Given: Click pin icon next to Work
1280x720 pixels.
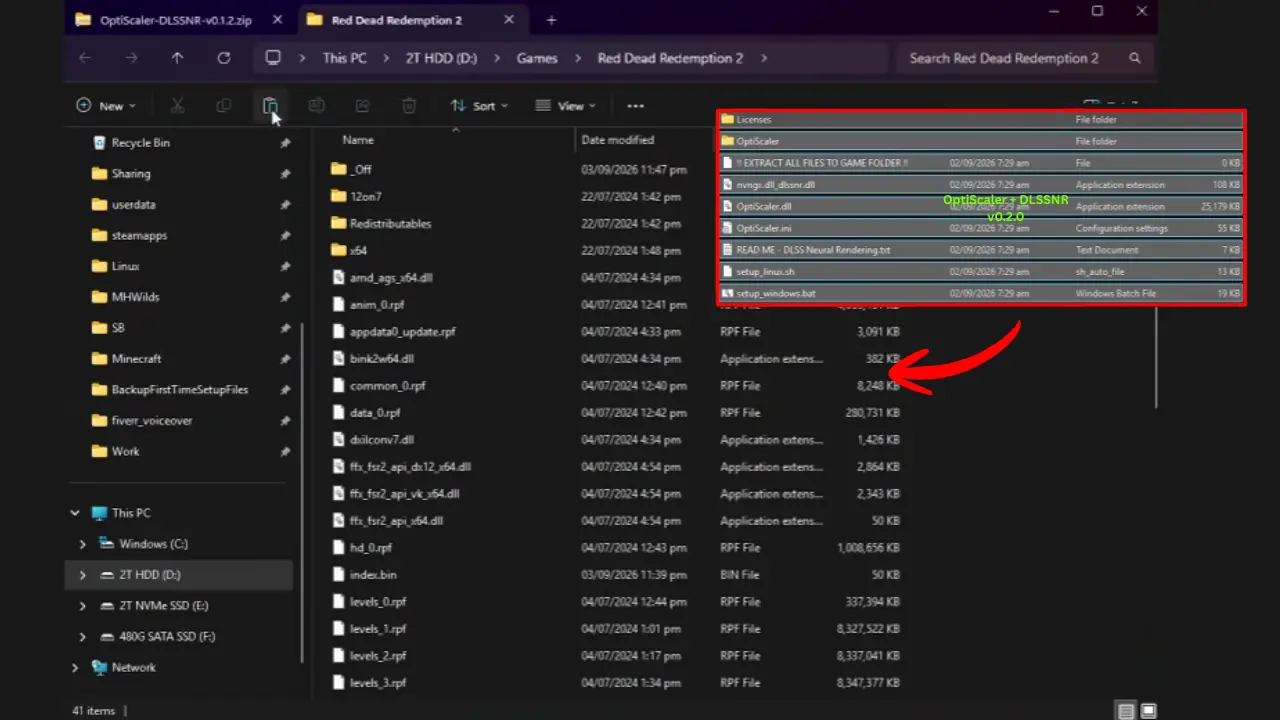Looking at the screenshot, I should pos(285,452).
